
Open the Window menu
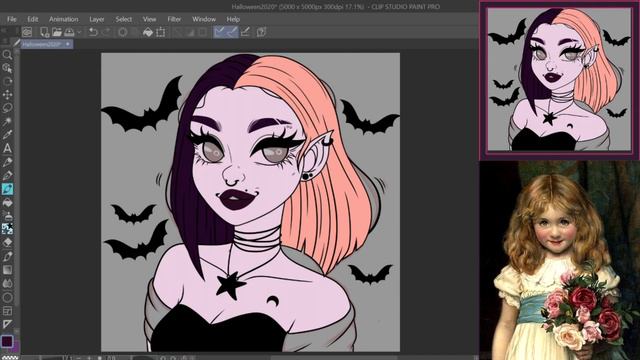(204, 19)
